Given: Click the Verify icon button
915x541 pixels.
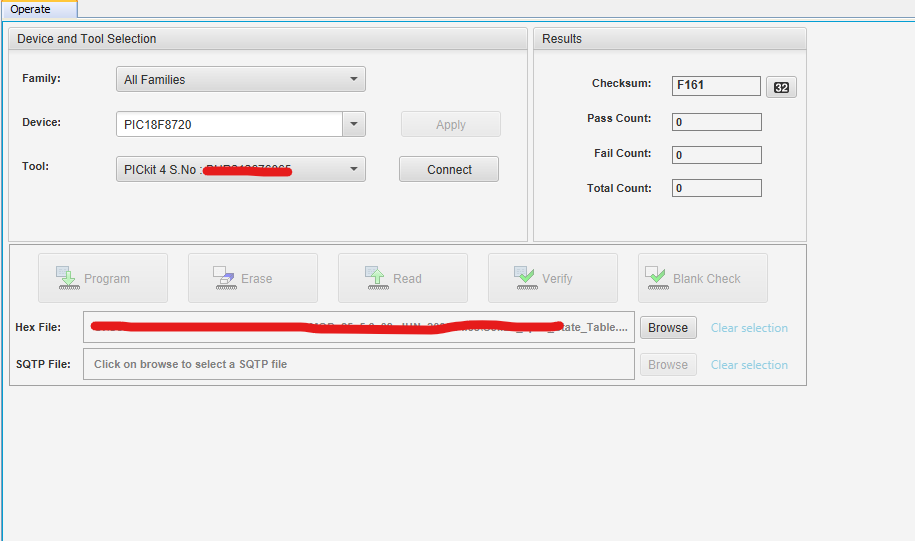Looking at the screenshot, I should (553, 278).
